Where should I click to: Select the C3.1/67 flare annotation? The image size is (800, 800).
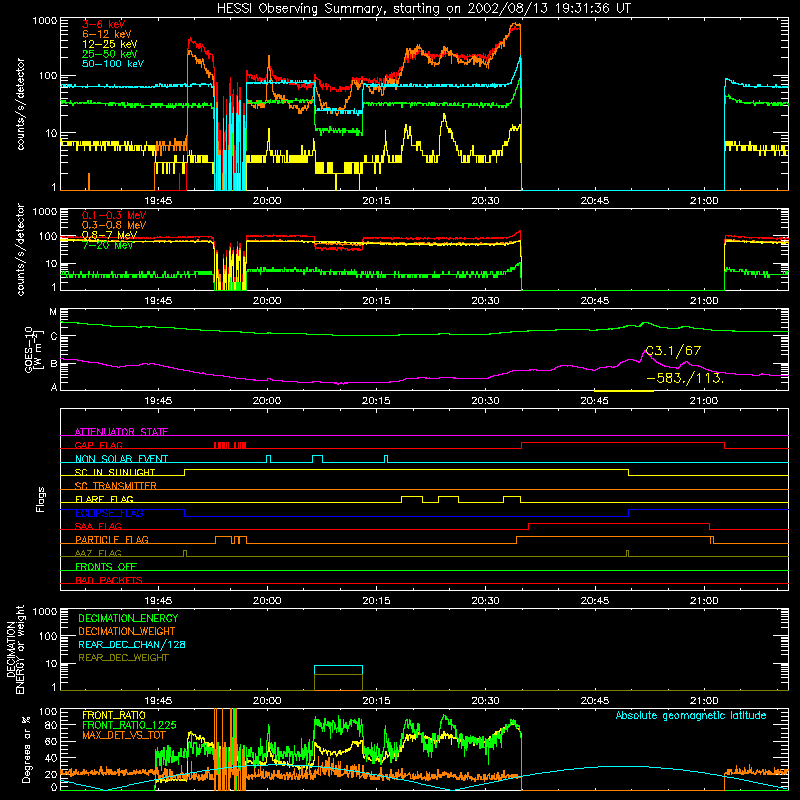click(x=673, y=351)
